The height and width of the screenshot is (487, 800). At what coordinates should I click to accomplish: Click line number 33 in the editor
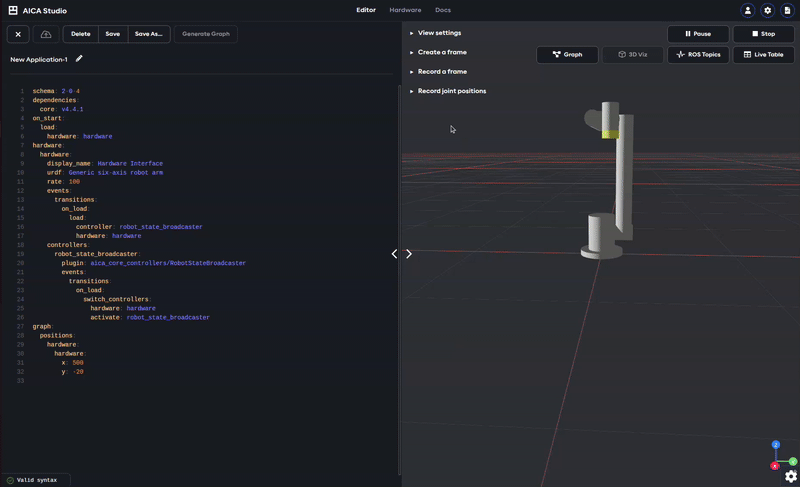(20, 381)
